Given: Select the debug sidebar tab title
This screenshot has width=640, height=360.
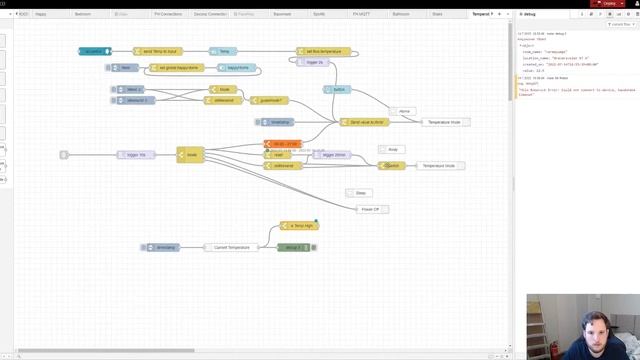Looking at the screenshot, I should click(x=529, y=14).
